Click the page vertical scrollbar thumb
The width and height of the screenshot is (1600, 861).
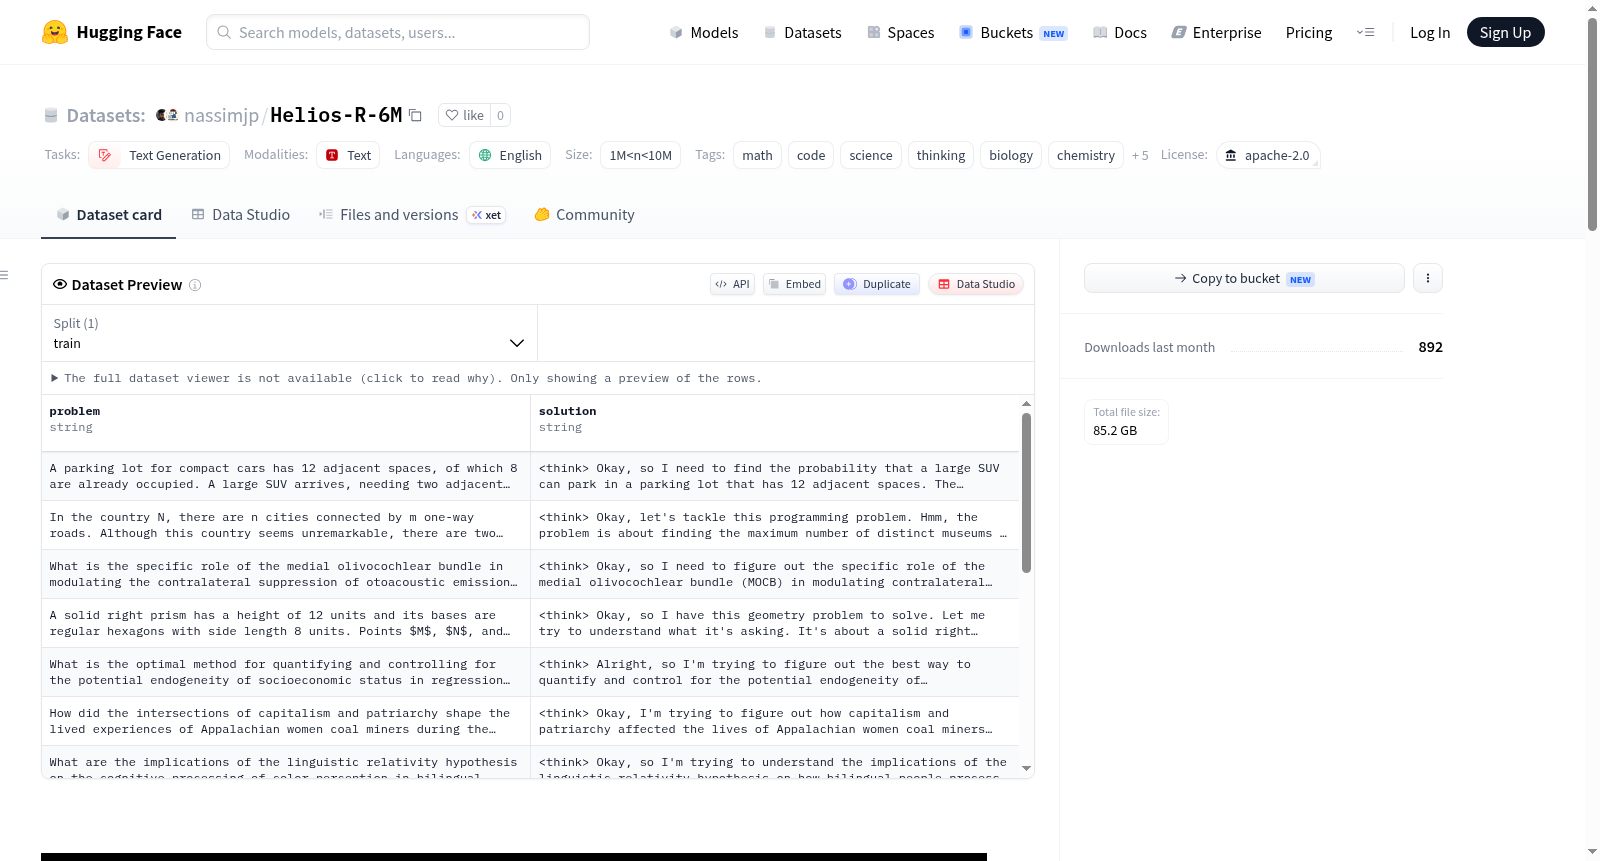coord(1592,124)
